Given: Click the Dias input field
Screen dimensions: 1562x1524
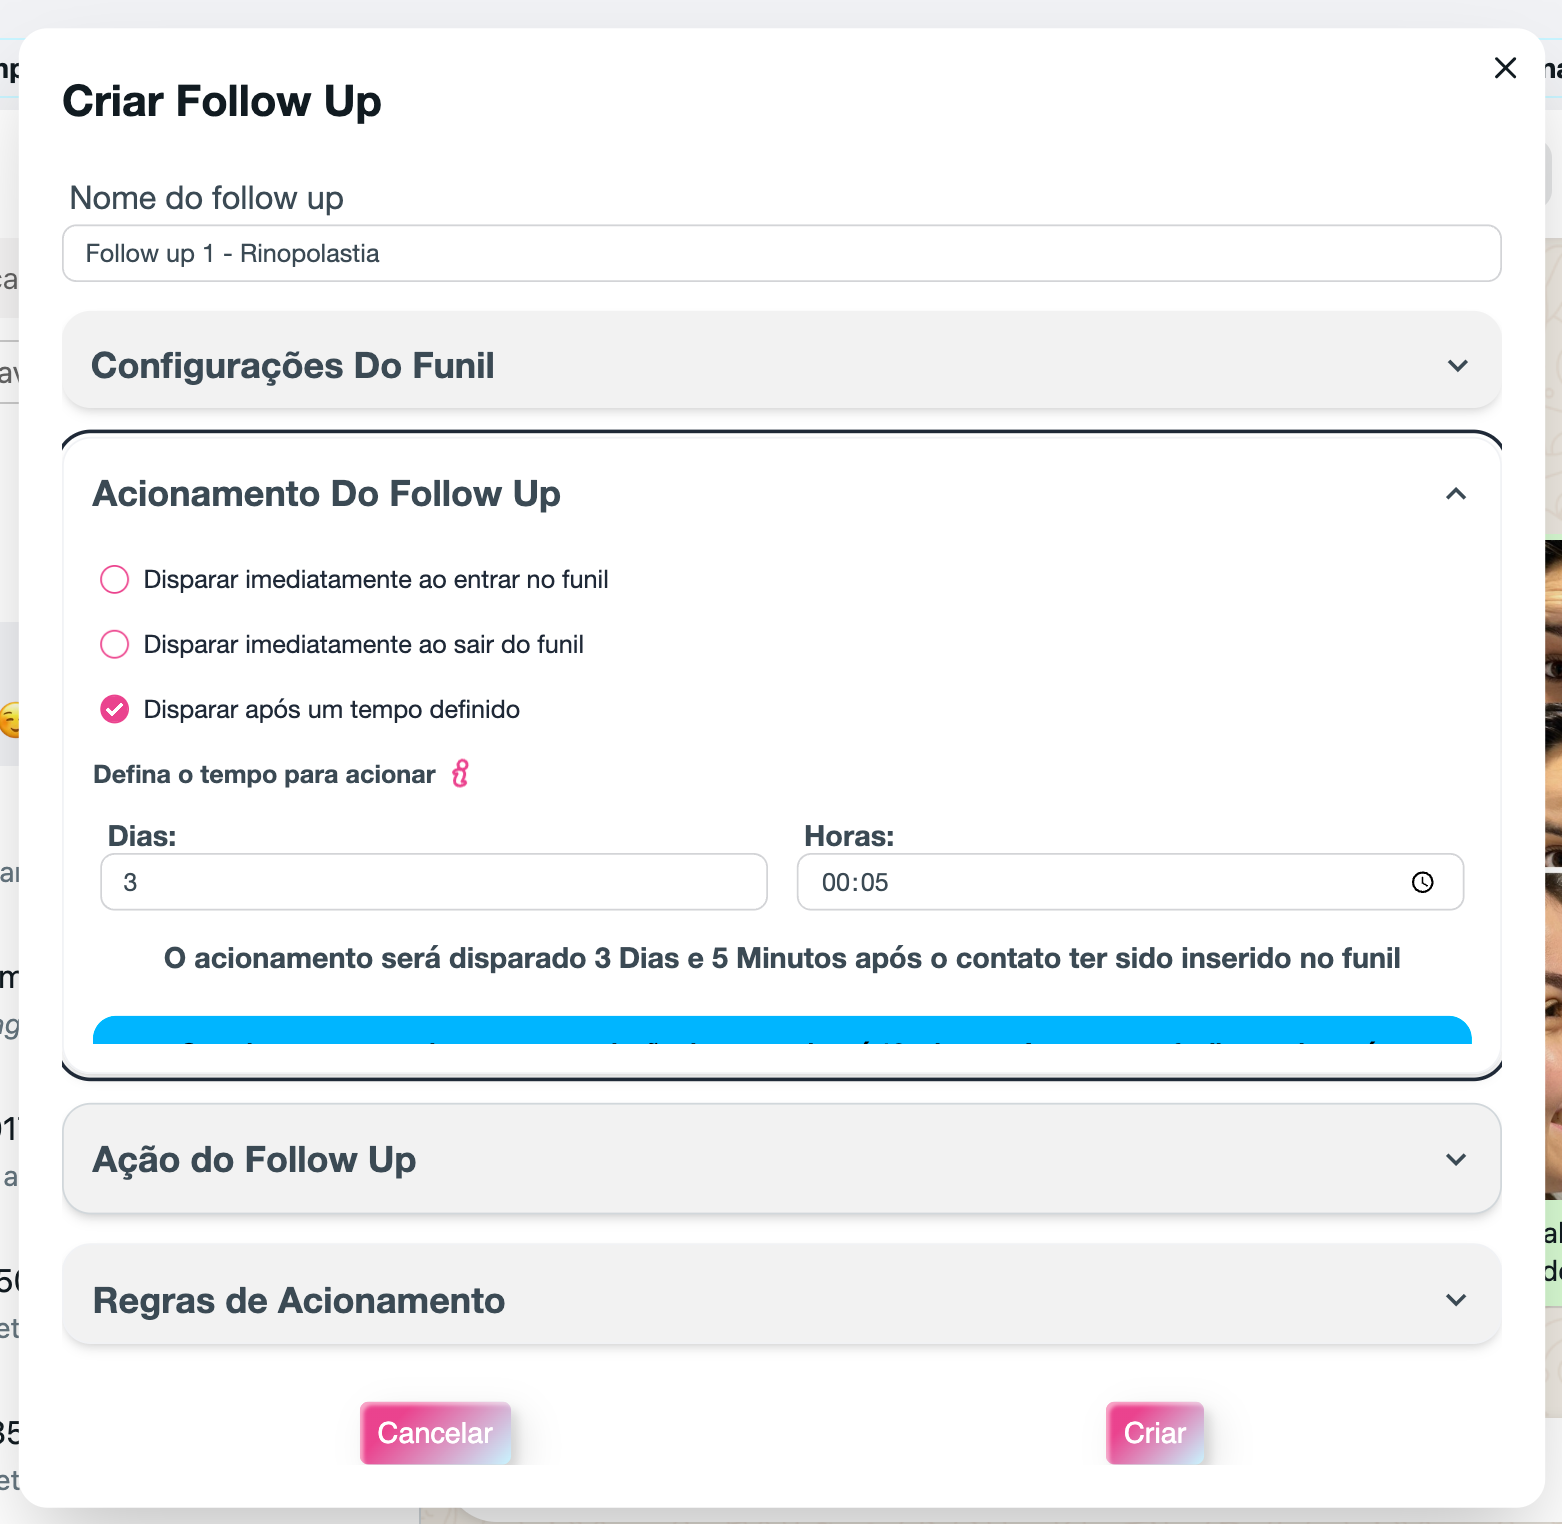Looking at the screenshot, I should pos(433,882).
